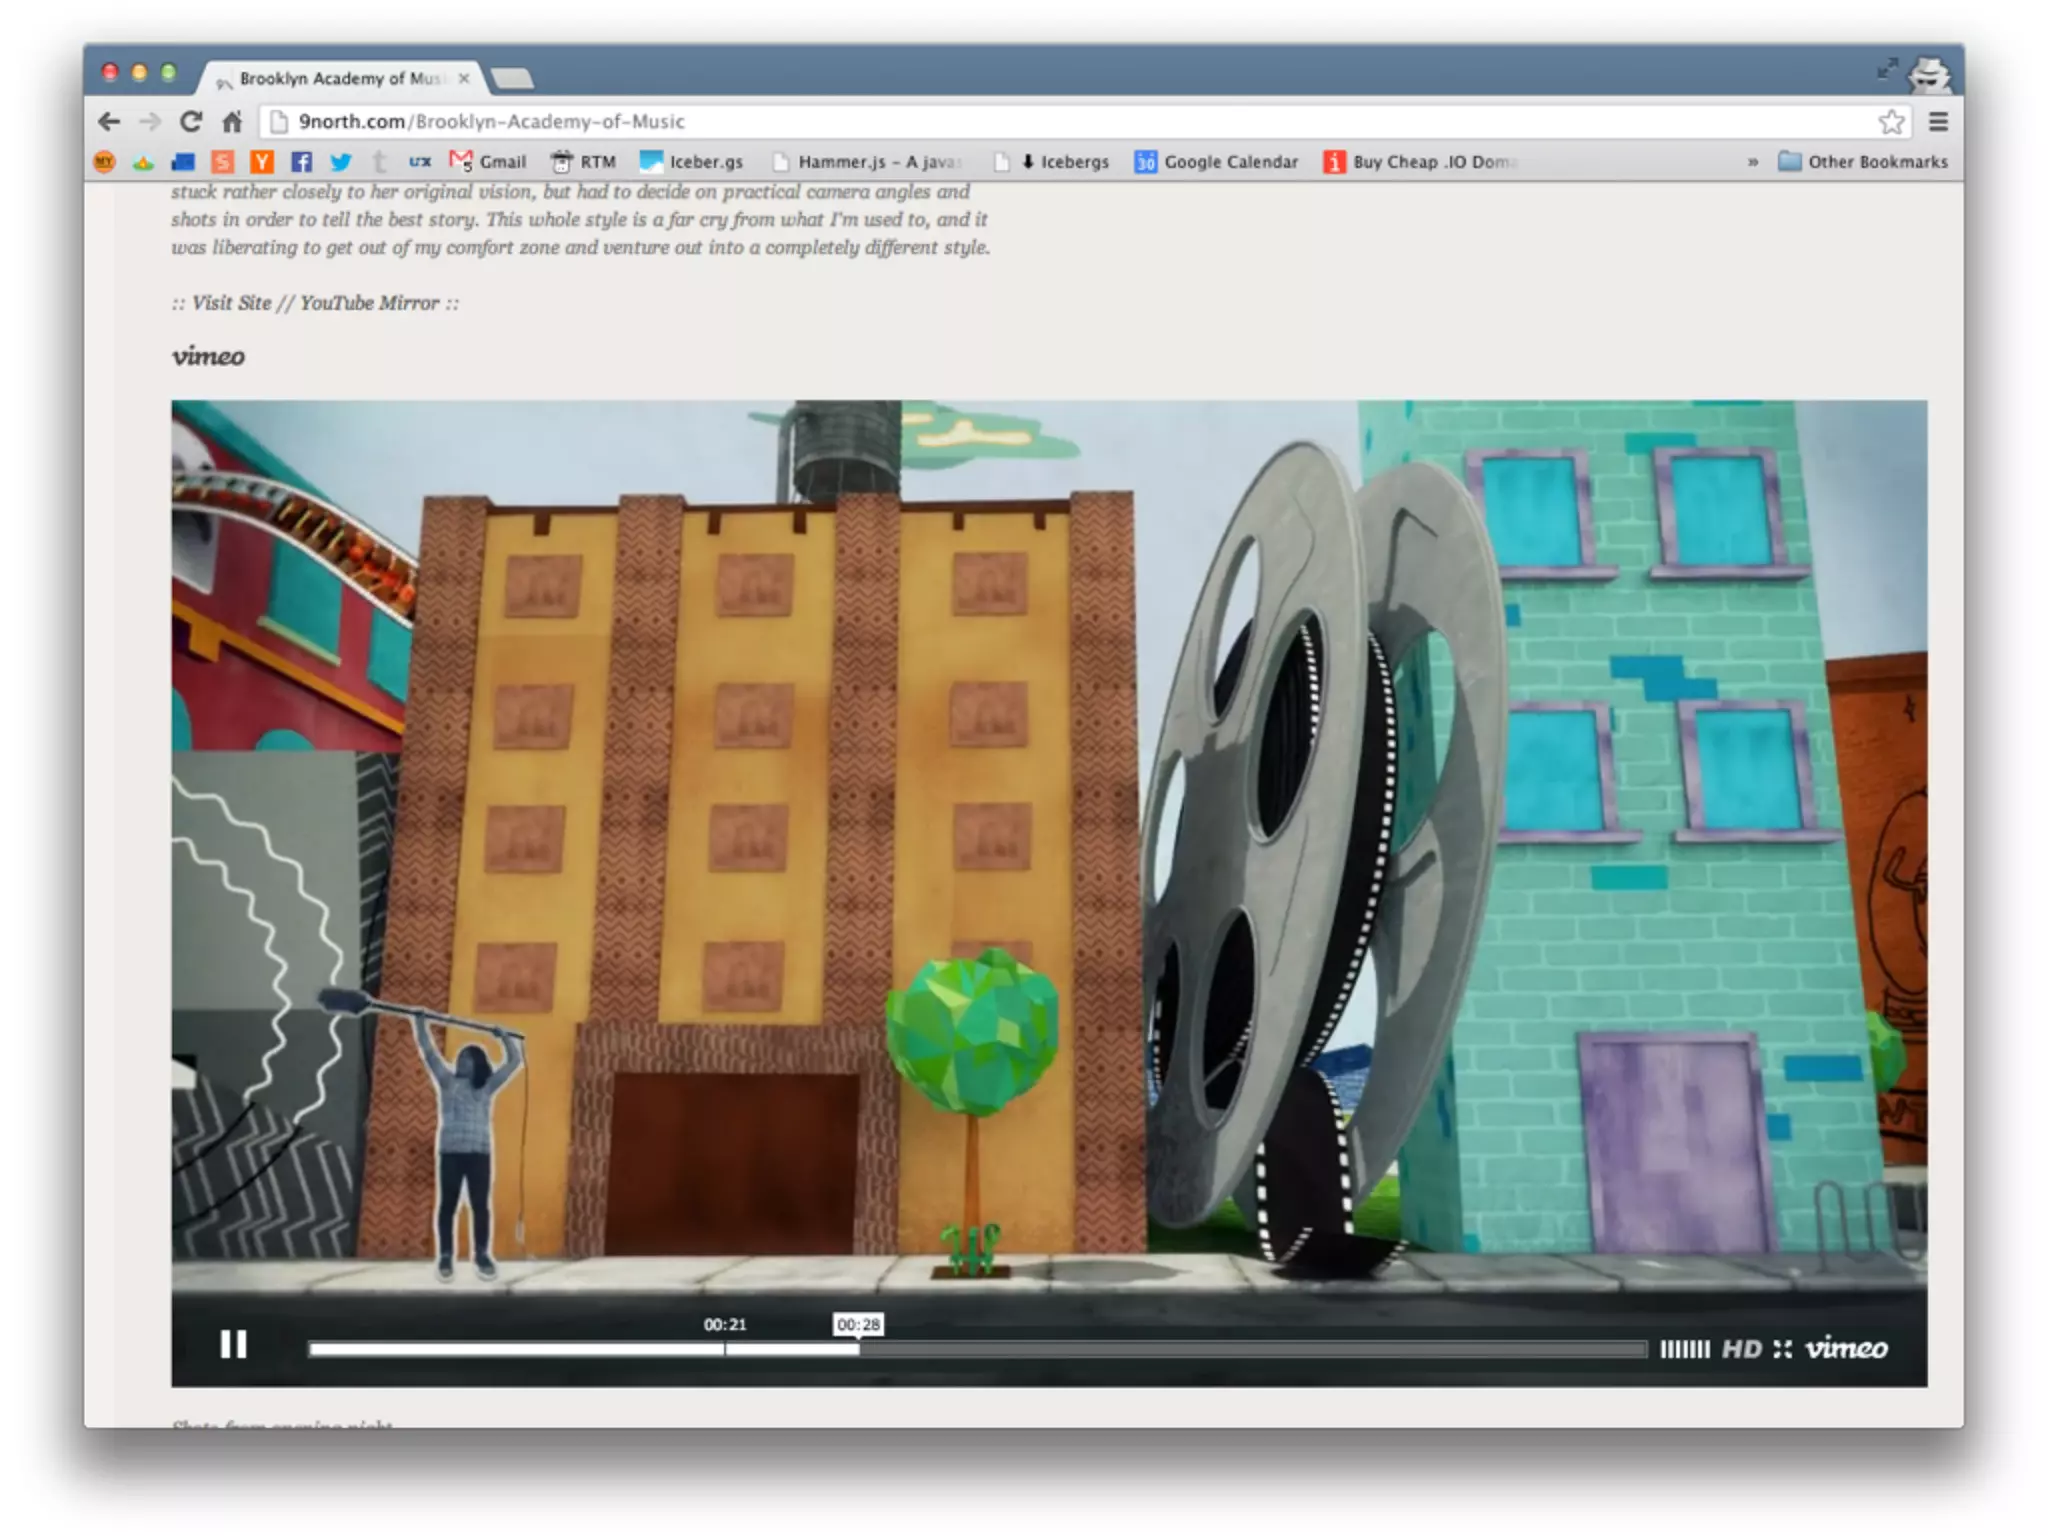Pause the Vimeo video

(233, 1344)
